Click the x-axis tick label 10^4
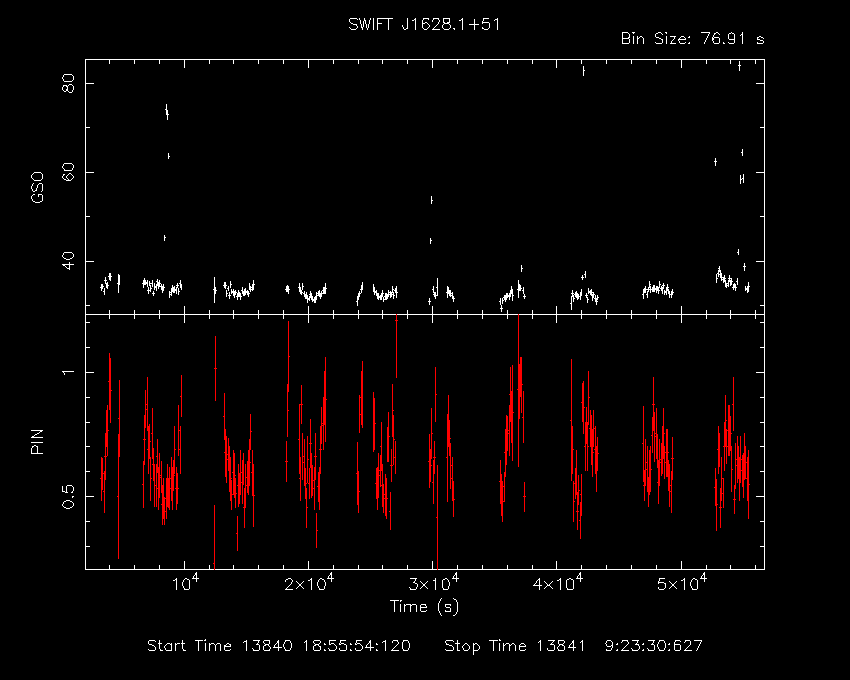Image resolution: width=850 pixels, height=680 pixels. click(x=184, y=583)
